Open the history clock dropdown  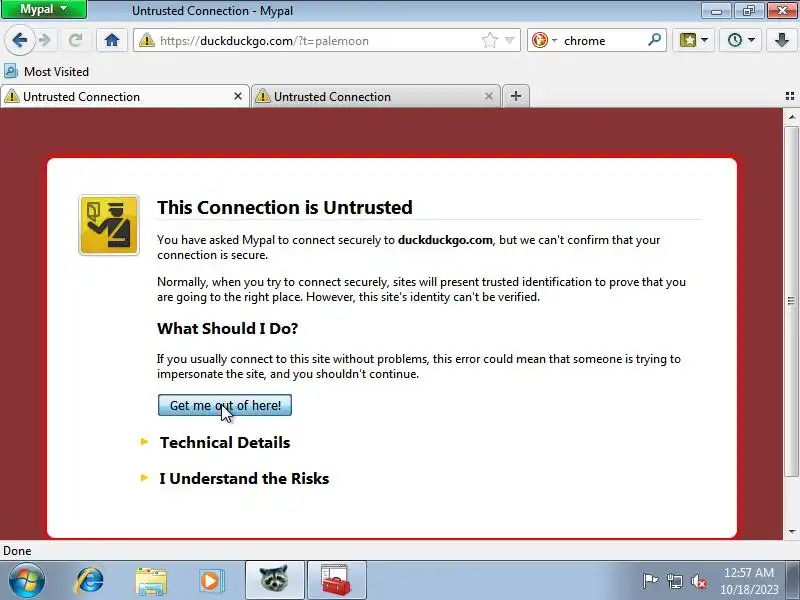point(741,40)
